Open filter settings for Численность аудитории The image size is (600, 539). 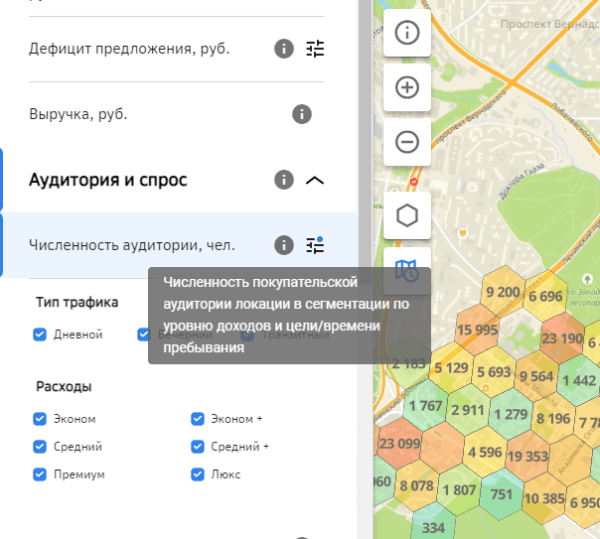315,245
